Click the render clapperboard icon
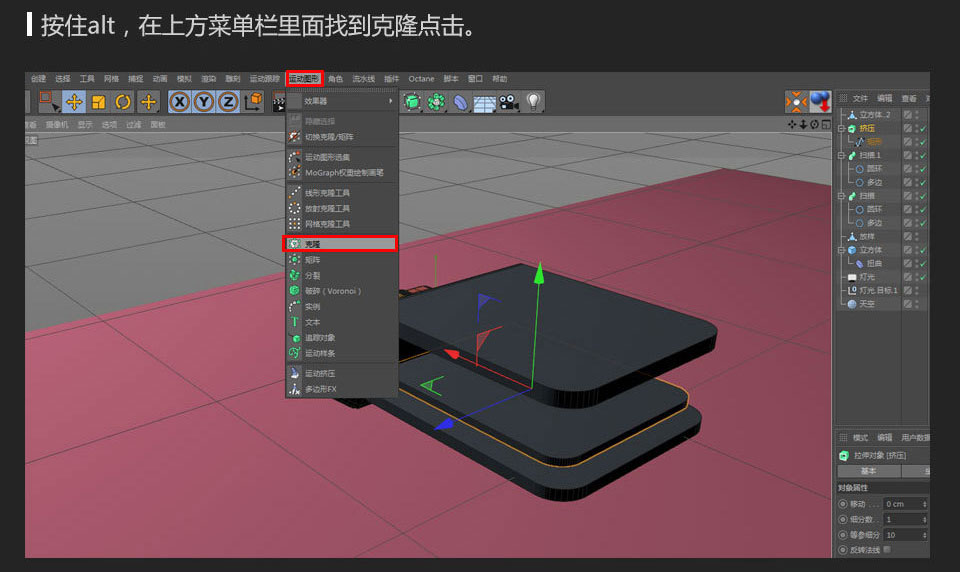The height and width of the screenshot is (572, 960). (x=279, y=102)
